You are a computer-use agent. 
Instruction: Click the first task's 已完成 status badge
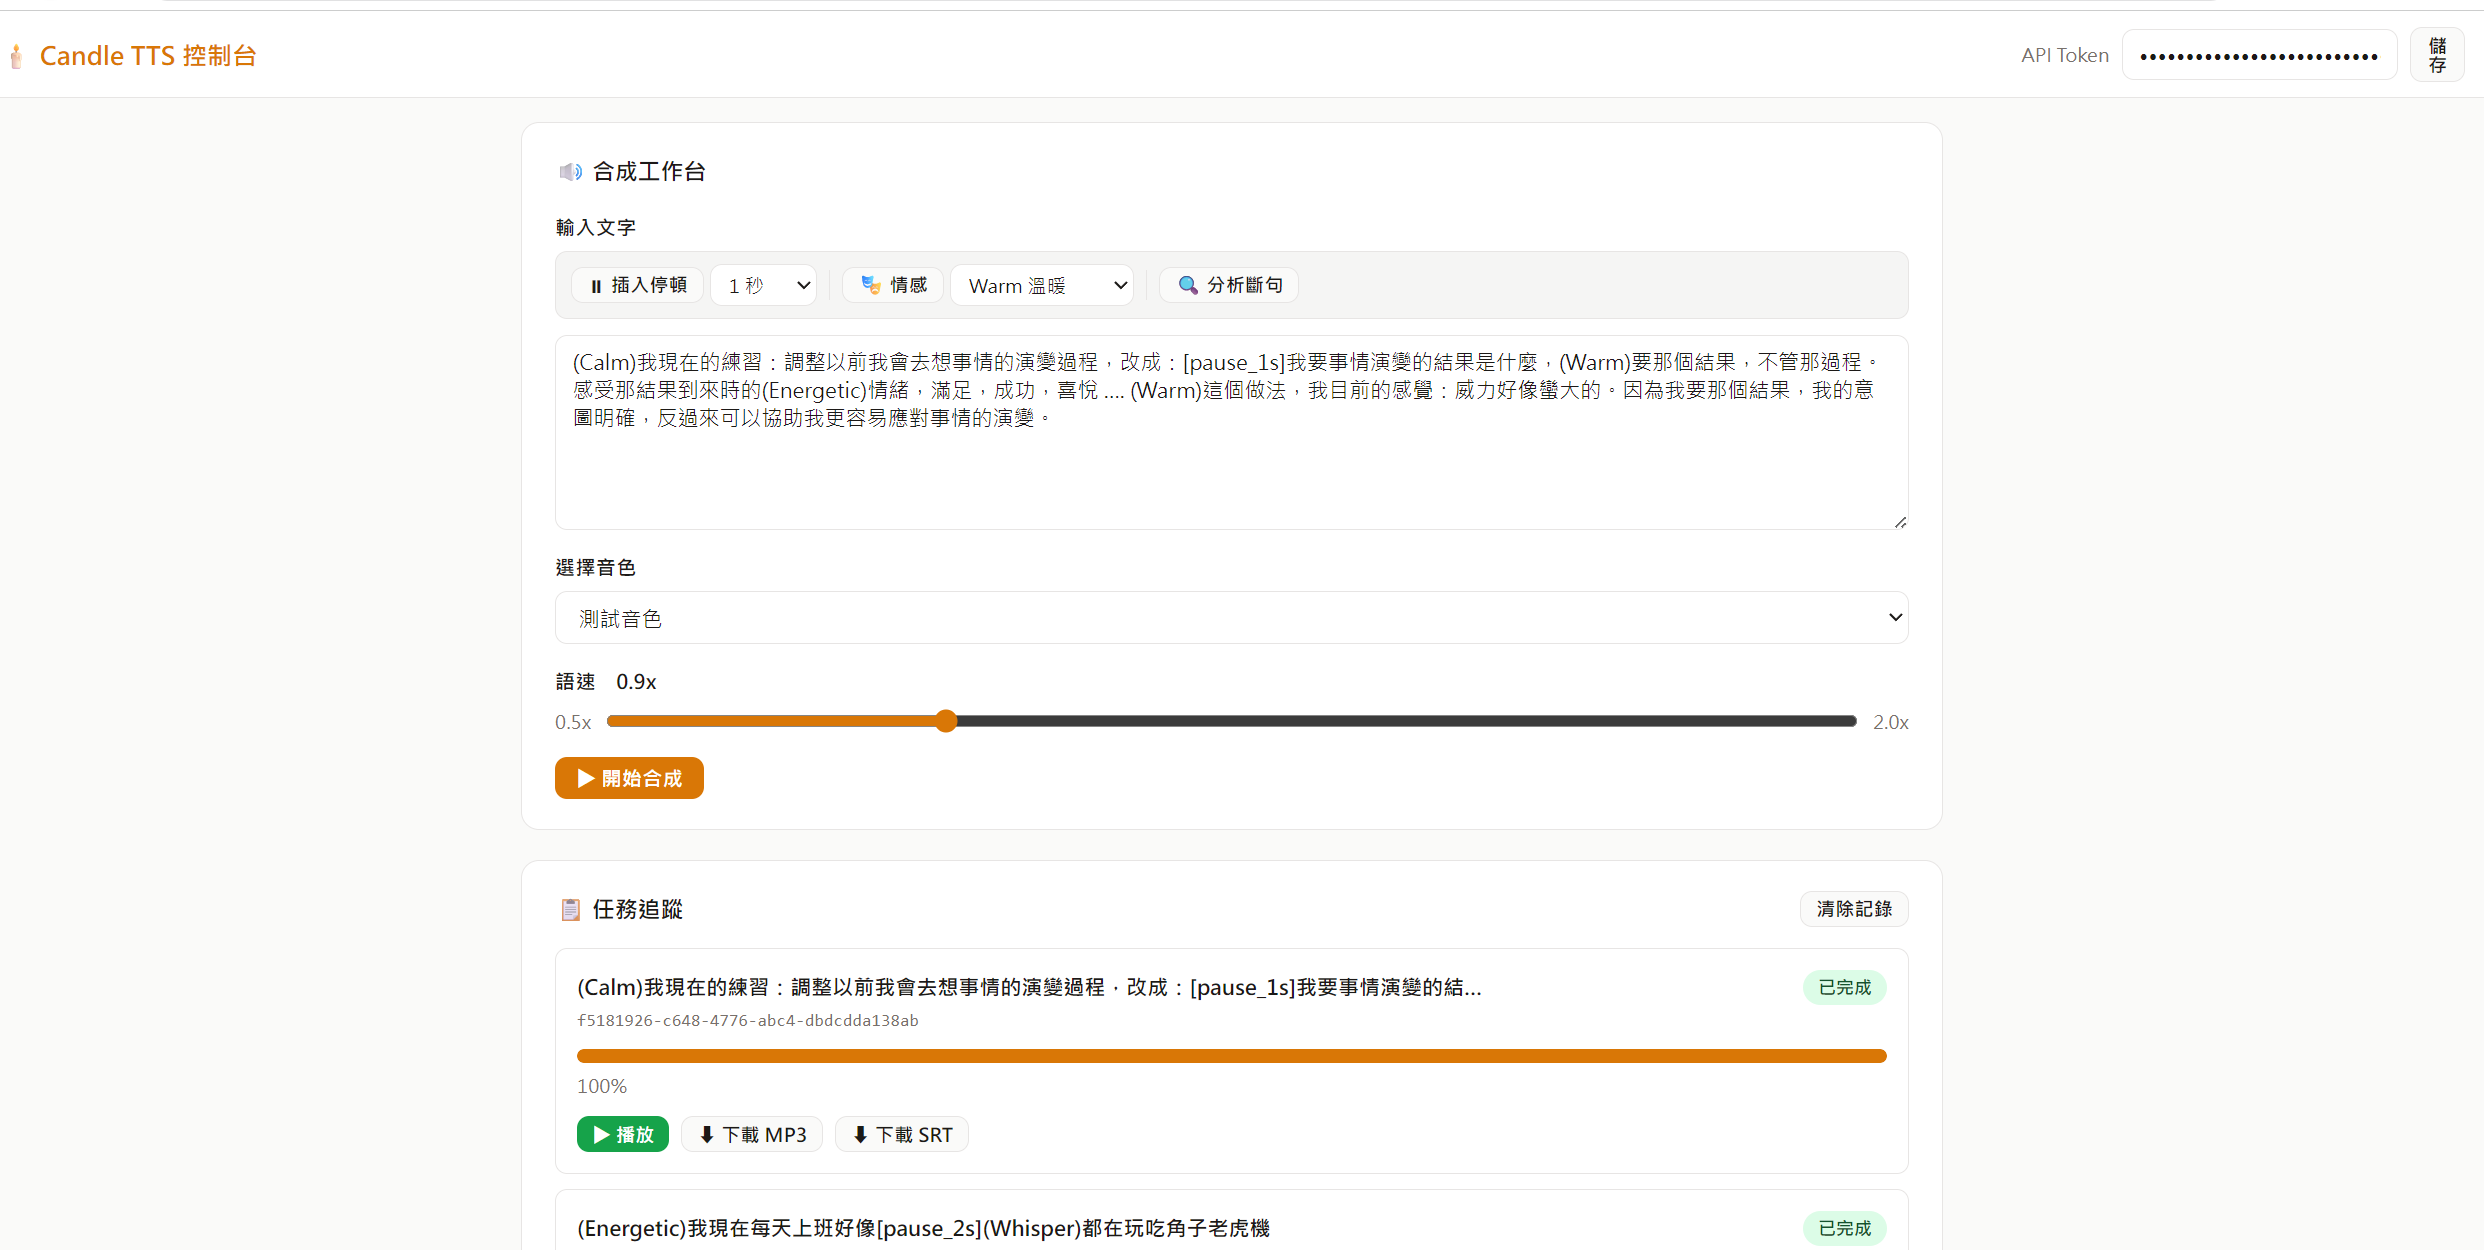click(x=1844, y=987)
